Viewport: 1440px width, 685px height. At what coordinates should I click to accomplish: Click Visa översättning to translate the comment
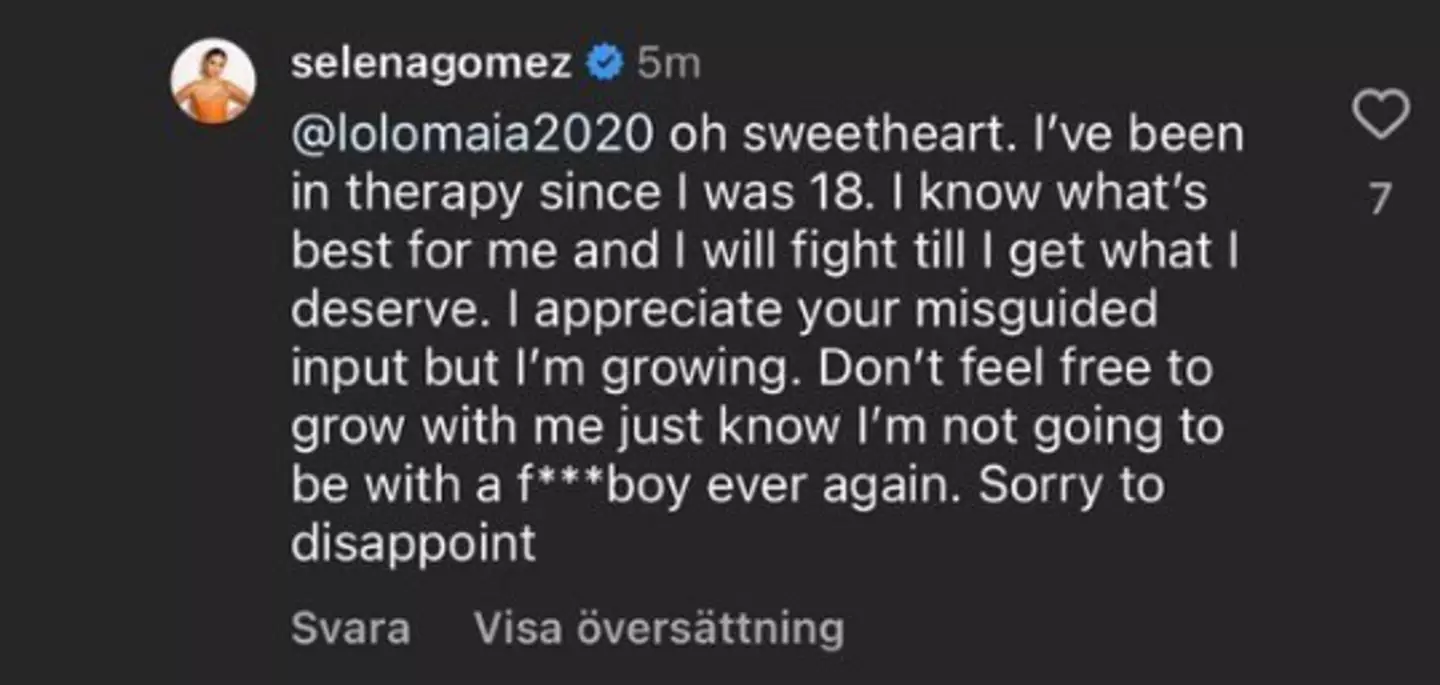(658, 628)
